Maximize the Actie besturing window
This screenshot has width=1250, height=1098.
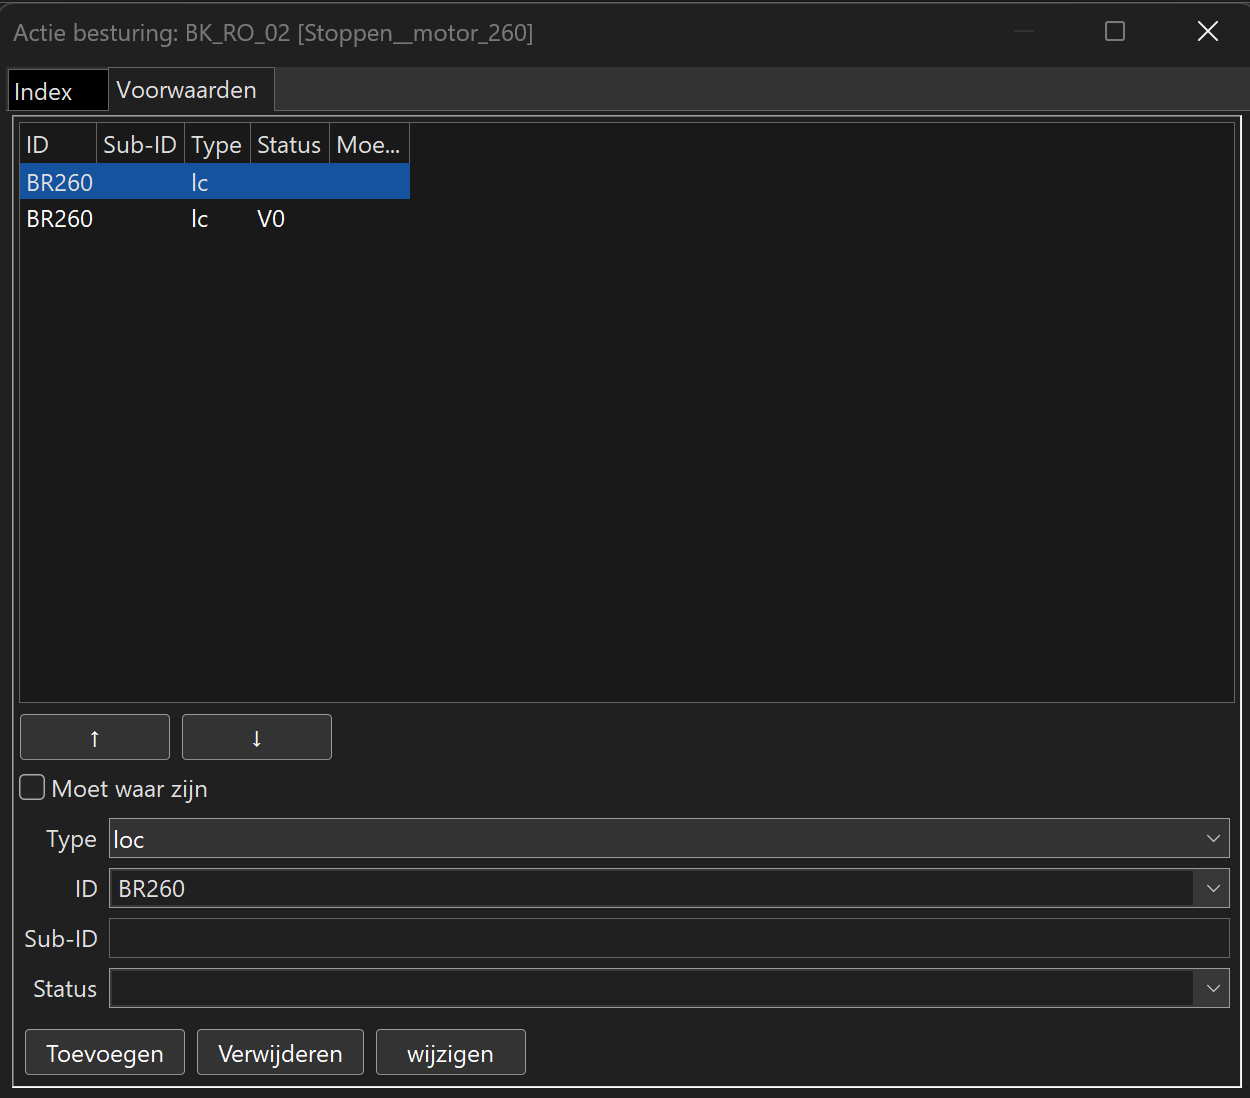pos(1115,32)
